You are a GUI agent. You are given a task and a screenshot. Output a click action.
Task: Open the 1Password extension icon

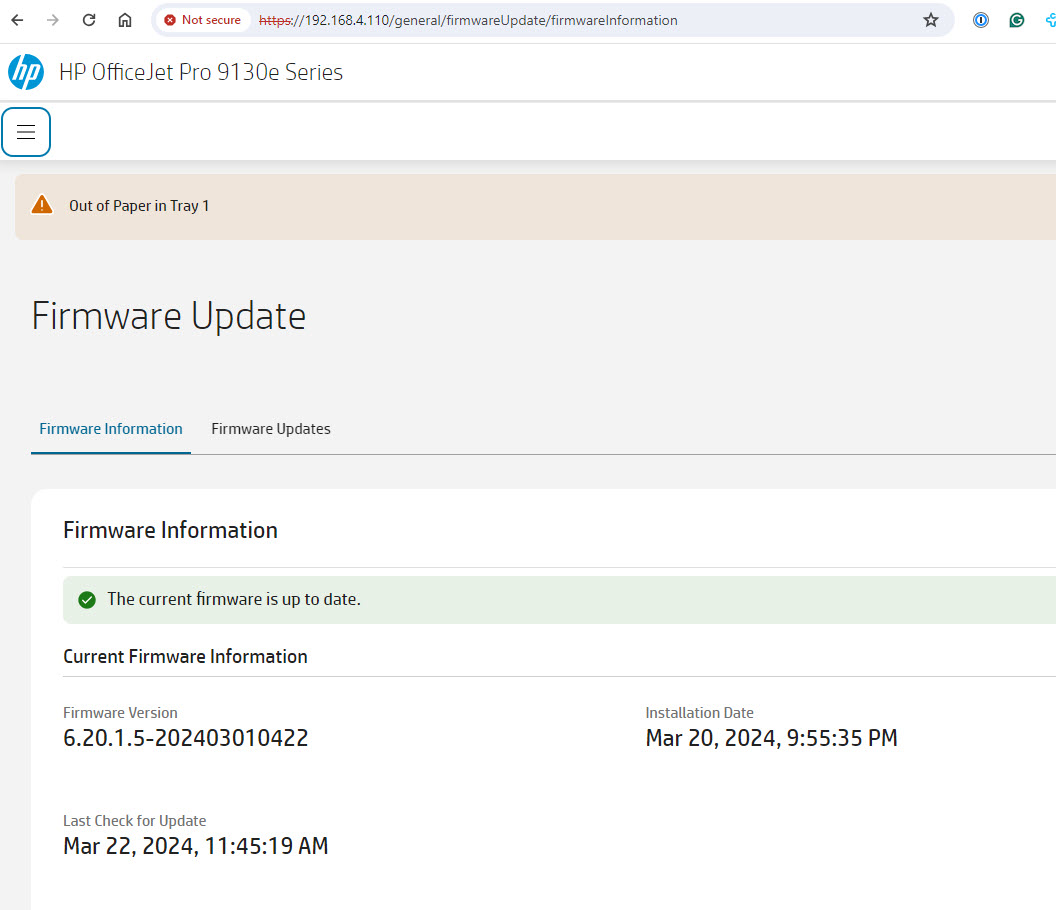[x=981, y=20]
